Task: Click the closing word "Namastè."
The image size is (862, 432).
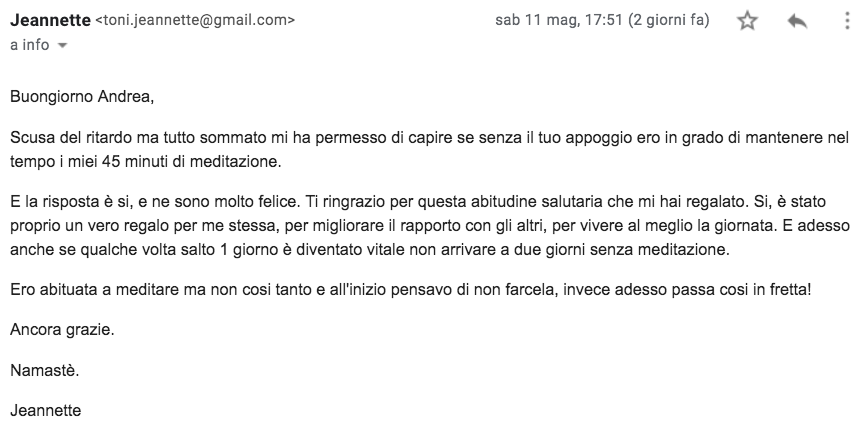Action: [x=45, y=370]
